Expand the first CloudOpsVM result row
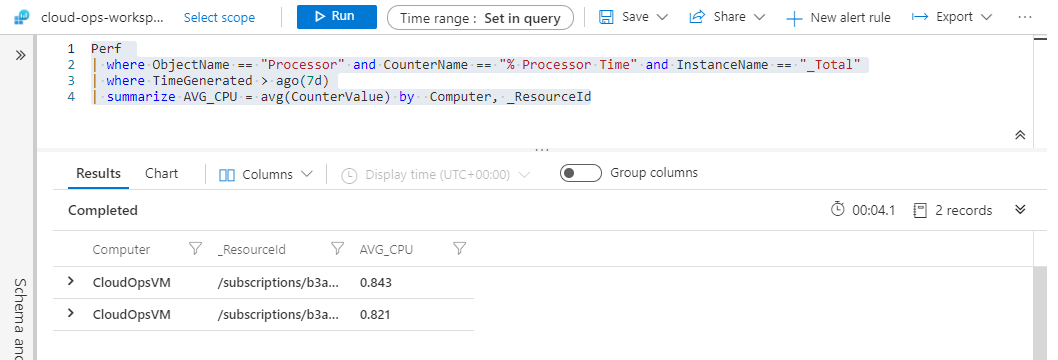The width and height of the screenshot is (1058, 360). click(71, 282)
